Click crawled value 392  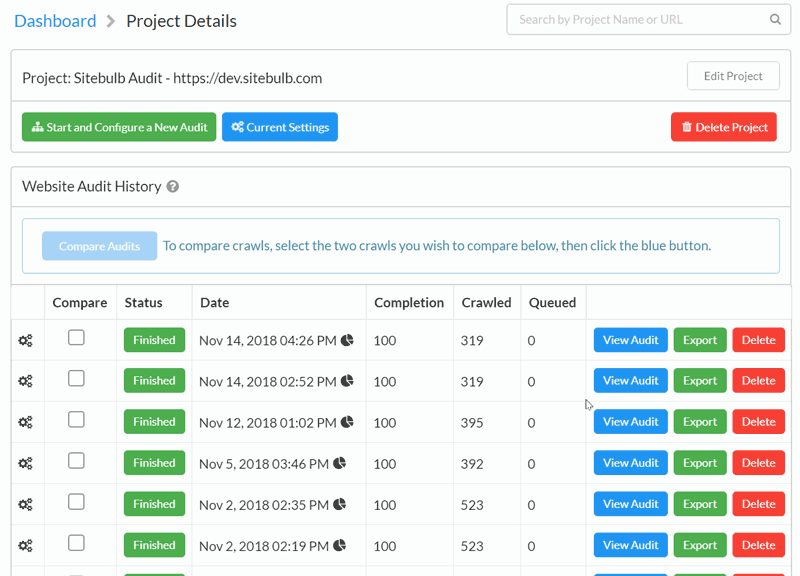coord(472,464)
